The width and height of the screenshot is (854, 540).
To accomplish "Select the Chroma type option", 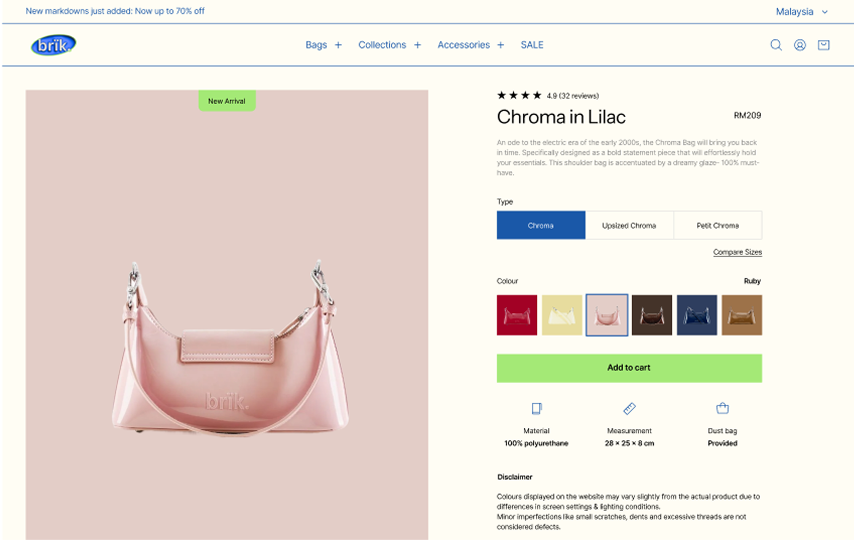I will click(541, 225).
